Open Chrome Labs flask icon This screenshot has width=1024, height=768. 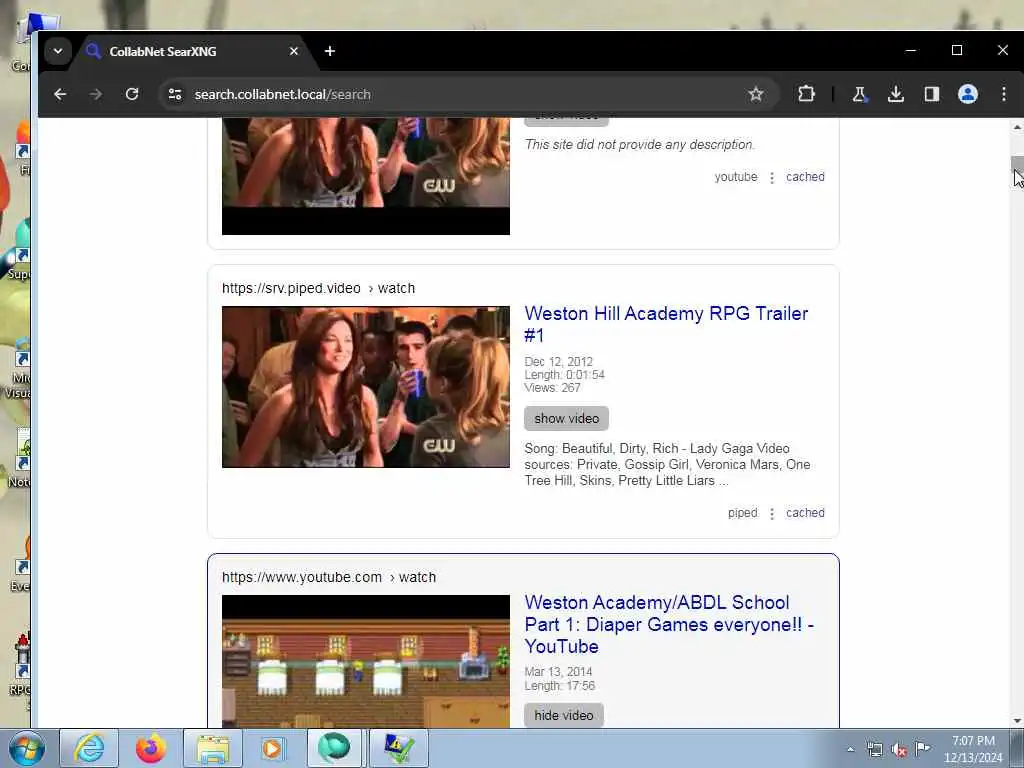pyautogui.click(x=859, y=94)
